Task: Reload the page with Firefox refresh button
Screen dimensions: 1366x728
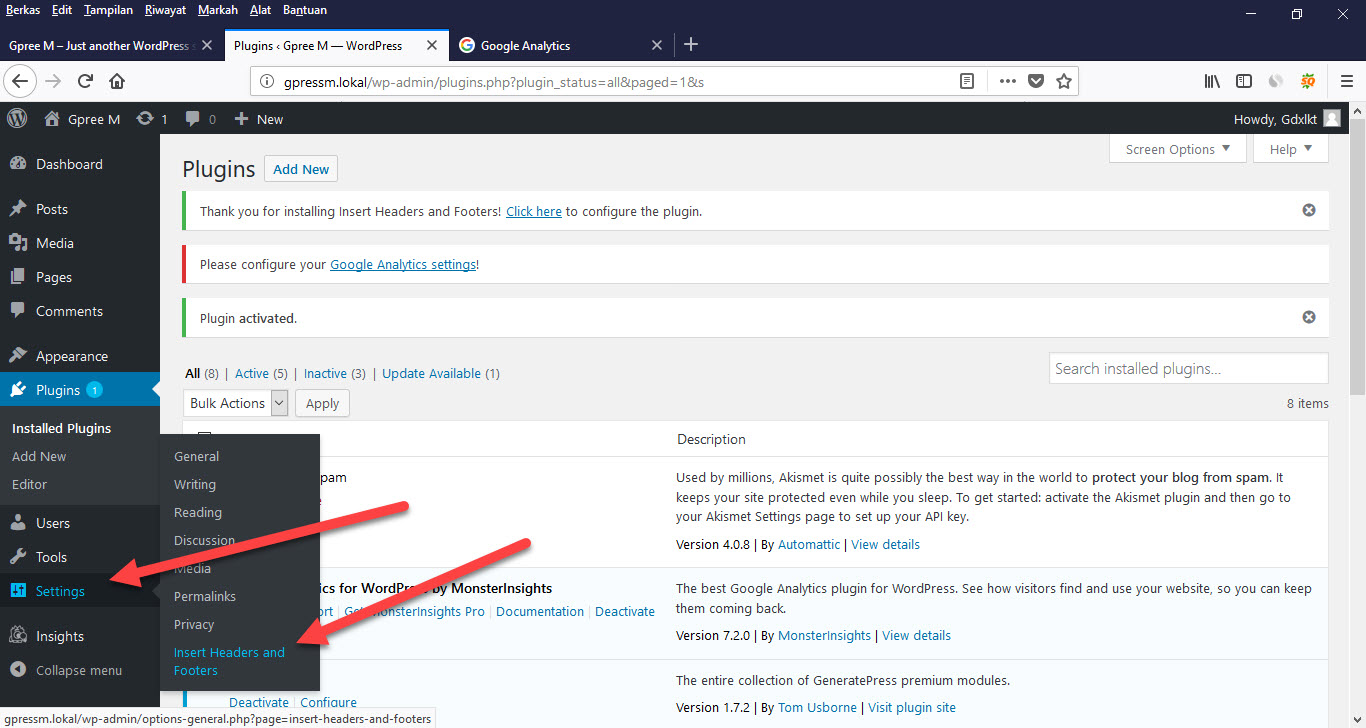Action: [x=86, y=81]
